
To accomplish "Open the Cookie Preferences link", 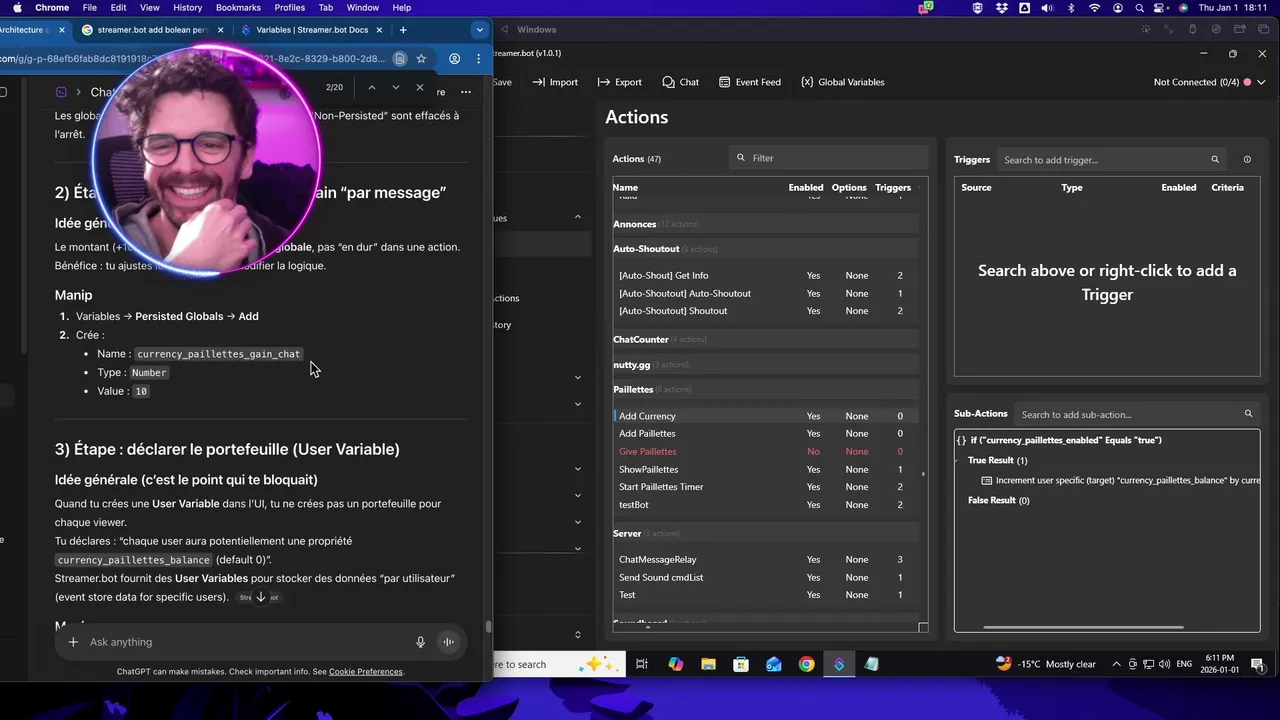I will click(x=366, y=672).
